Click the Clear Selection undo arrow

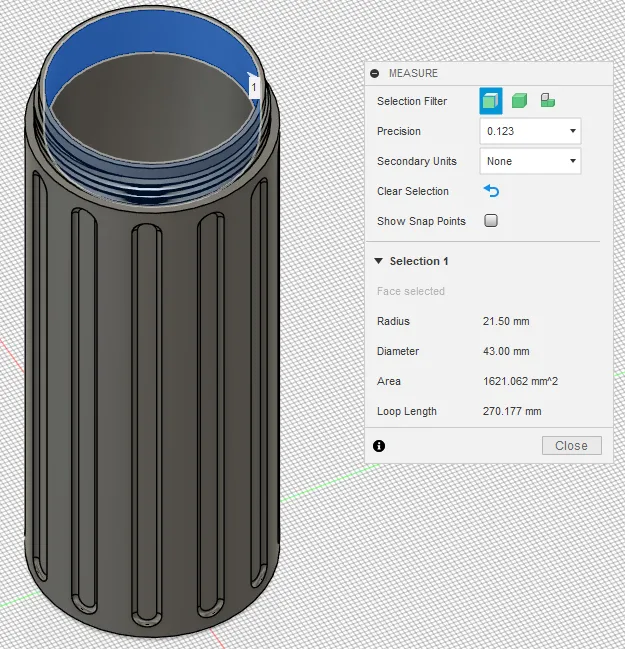(x=490, y=191)
